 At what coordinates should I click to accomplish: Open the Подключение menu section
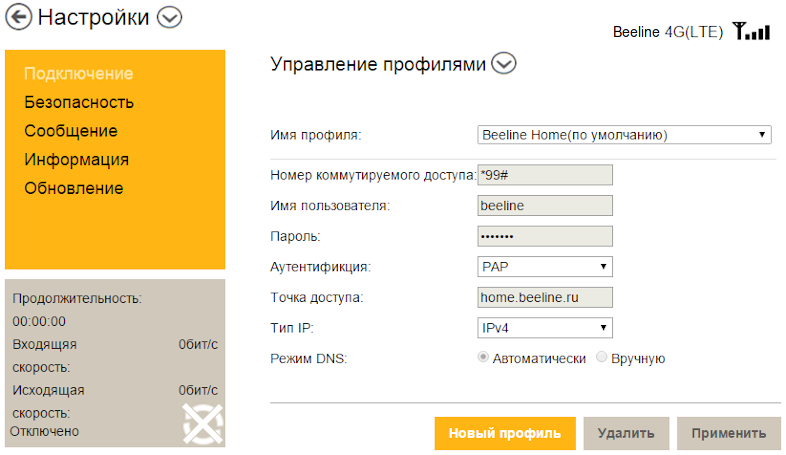[x=79, y=73]
